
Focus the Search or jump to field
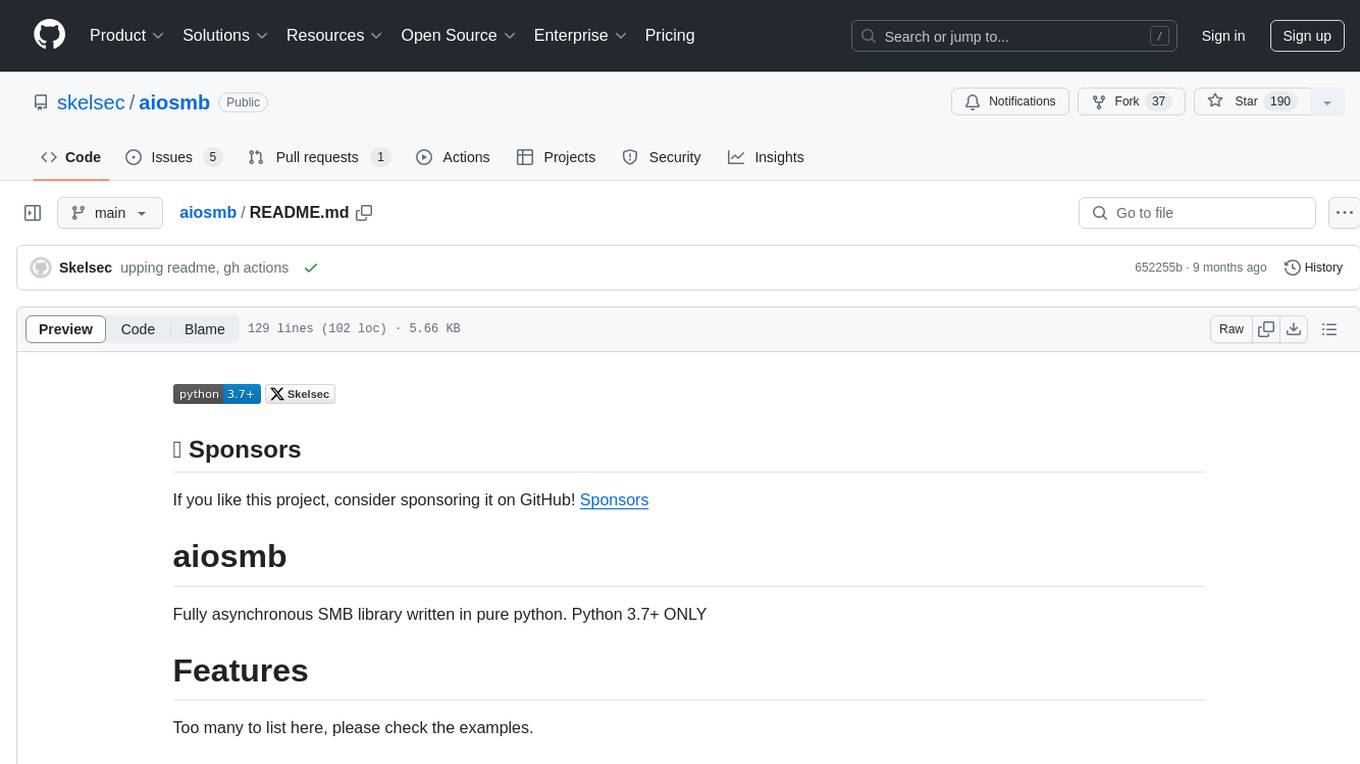click(1014, 36)
